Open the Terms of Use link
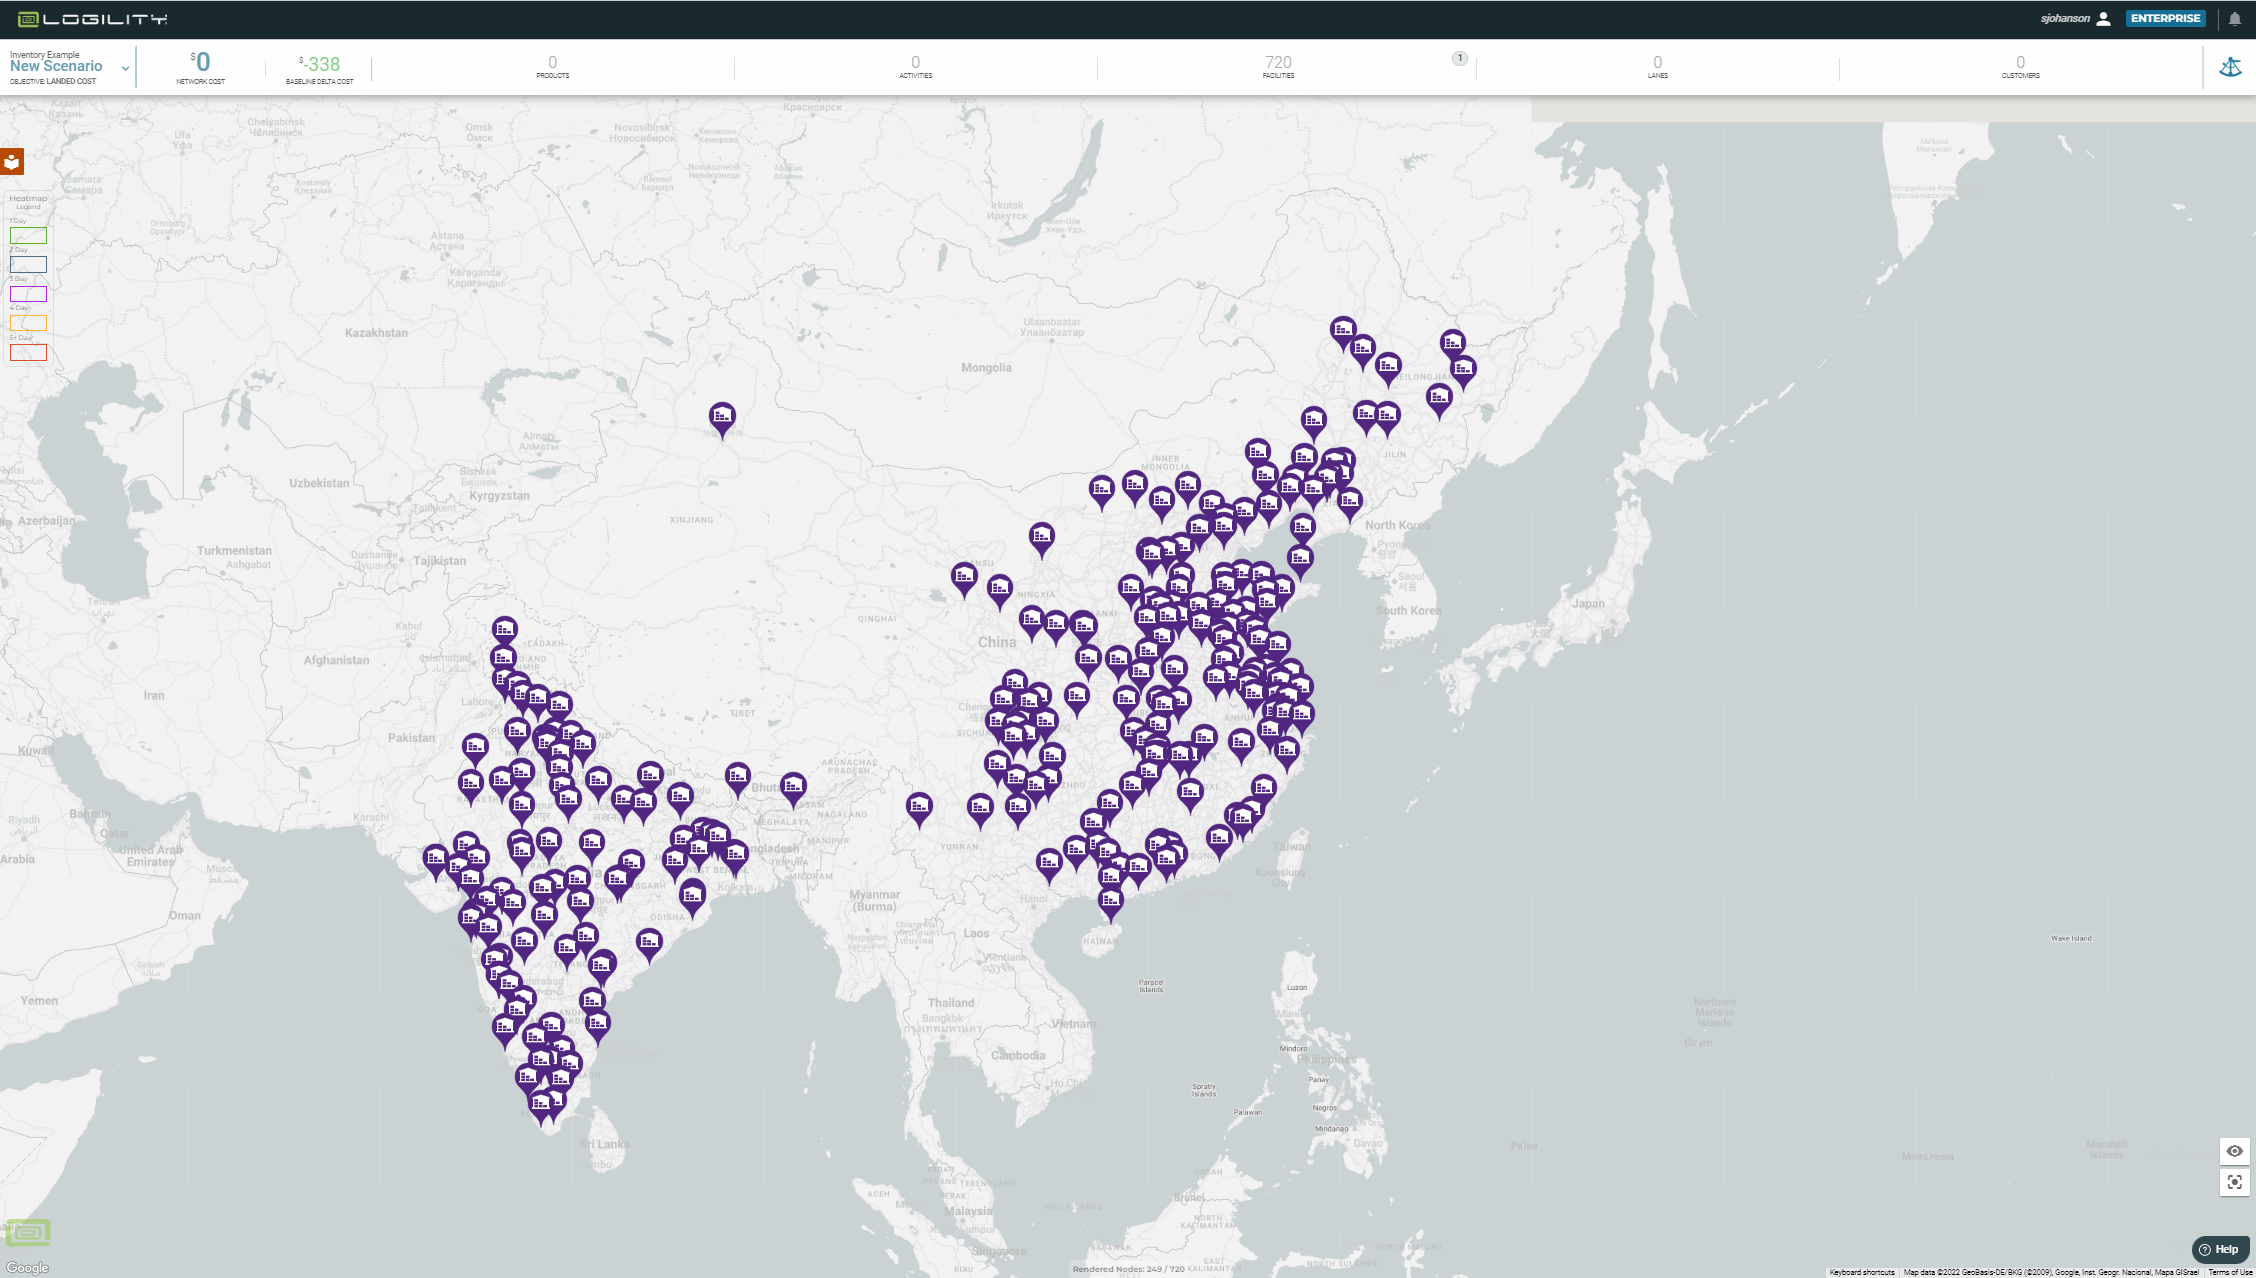Image resolution: width=2256 pixels, height=1278 pixels. tap(2230, 1272)
